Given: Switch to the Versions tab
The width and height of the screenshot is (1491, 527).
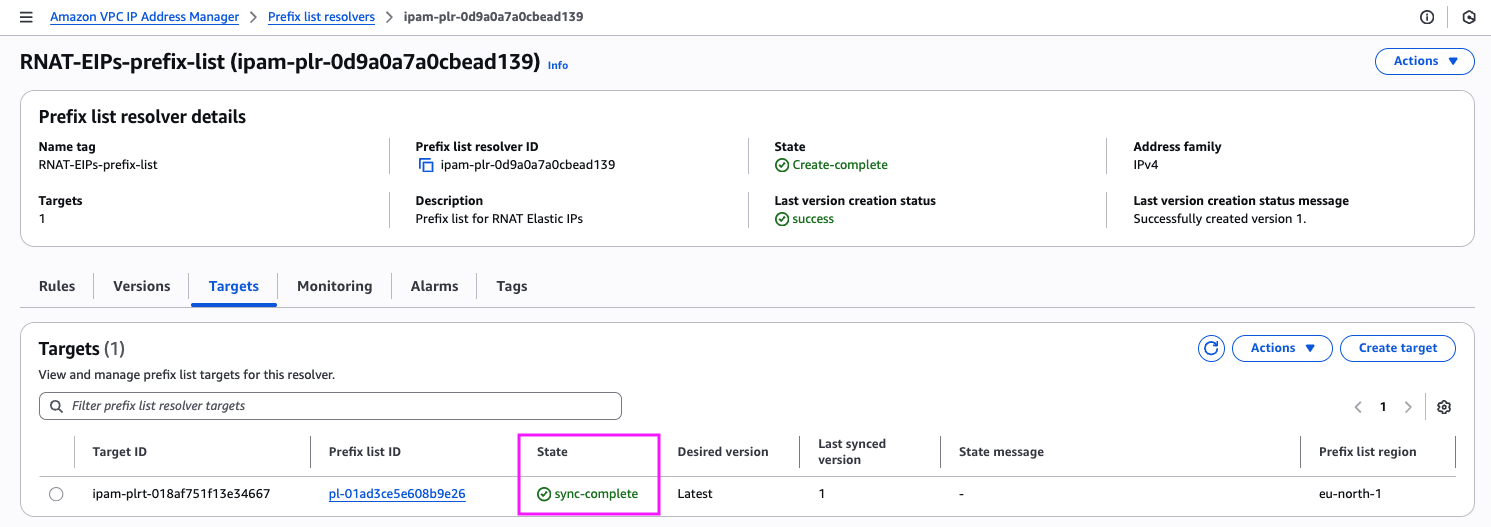Looking at the screenshot, I should (x=142, y=286).
